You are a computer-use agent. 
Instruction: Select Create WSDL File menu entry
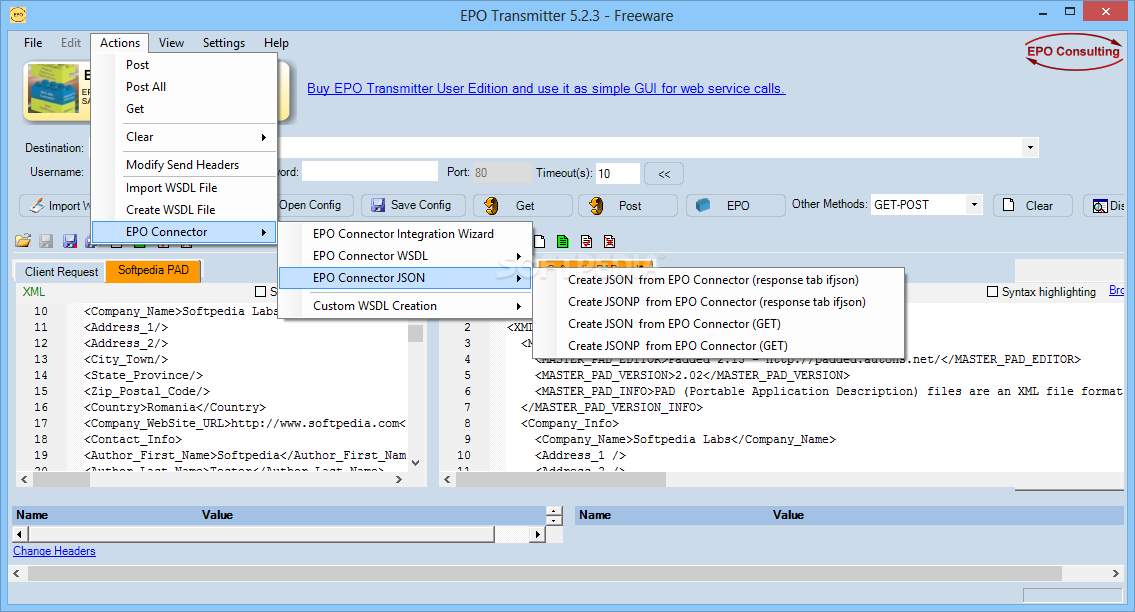185,209
